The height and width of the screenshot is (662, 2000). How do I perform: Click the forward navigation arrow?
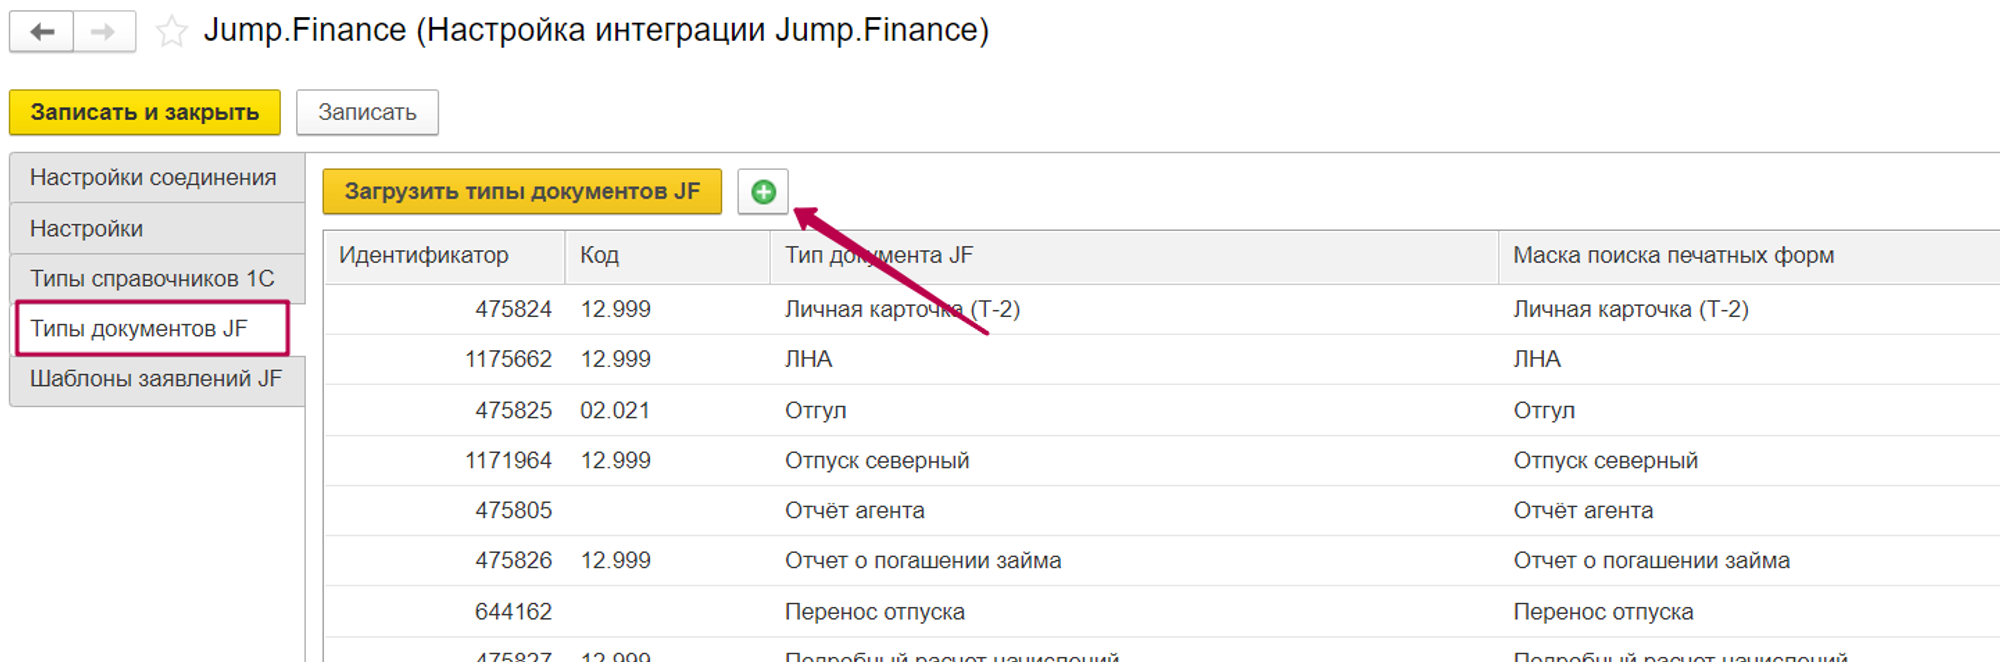point(104,32)
